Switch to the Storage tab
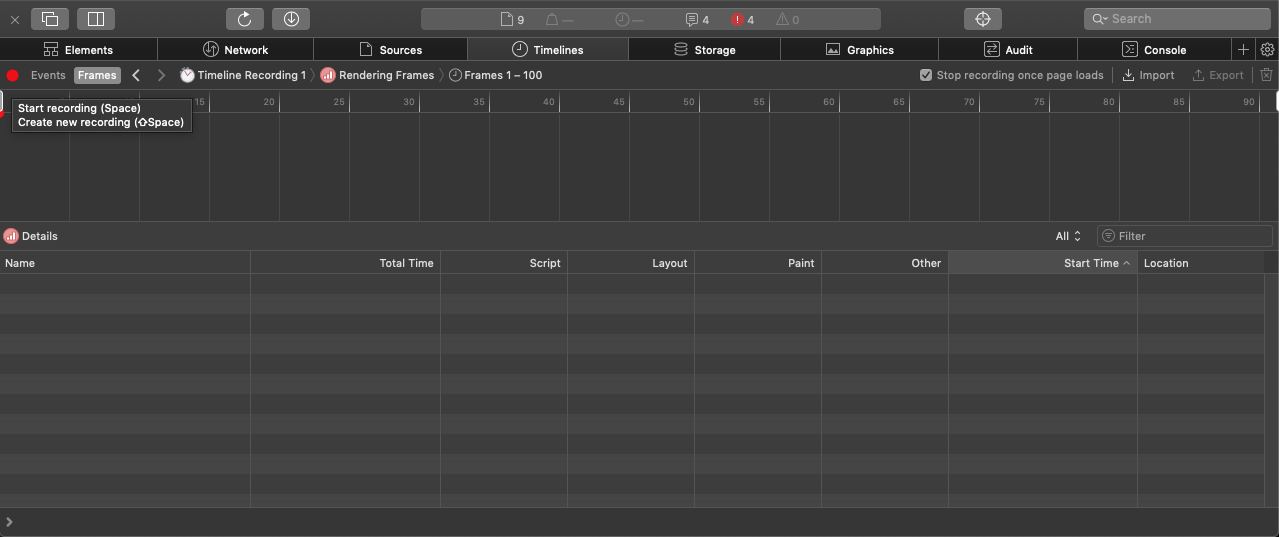This screenshot has width=1279, height=537. point(705,50)
